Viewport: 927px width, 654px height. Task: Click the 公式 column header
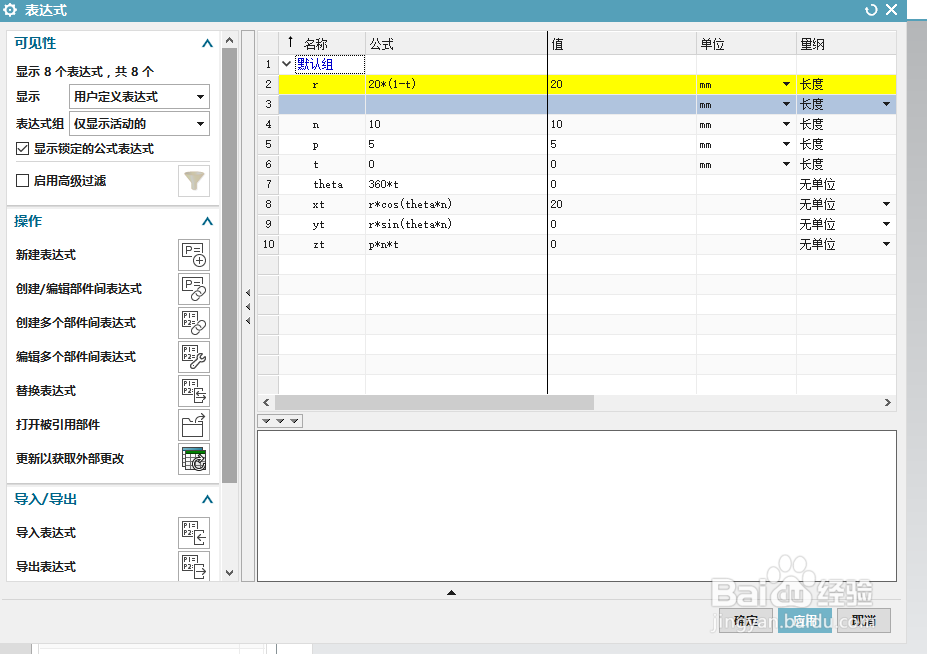(x=456, y=44)
